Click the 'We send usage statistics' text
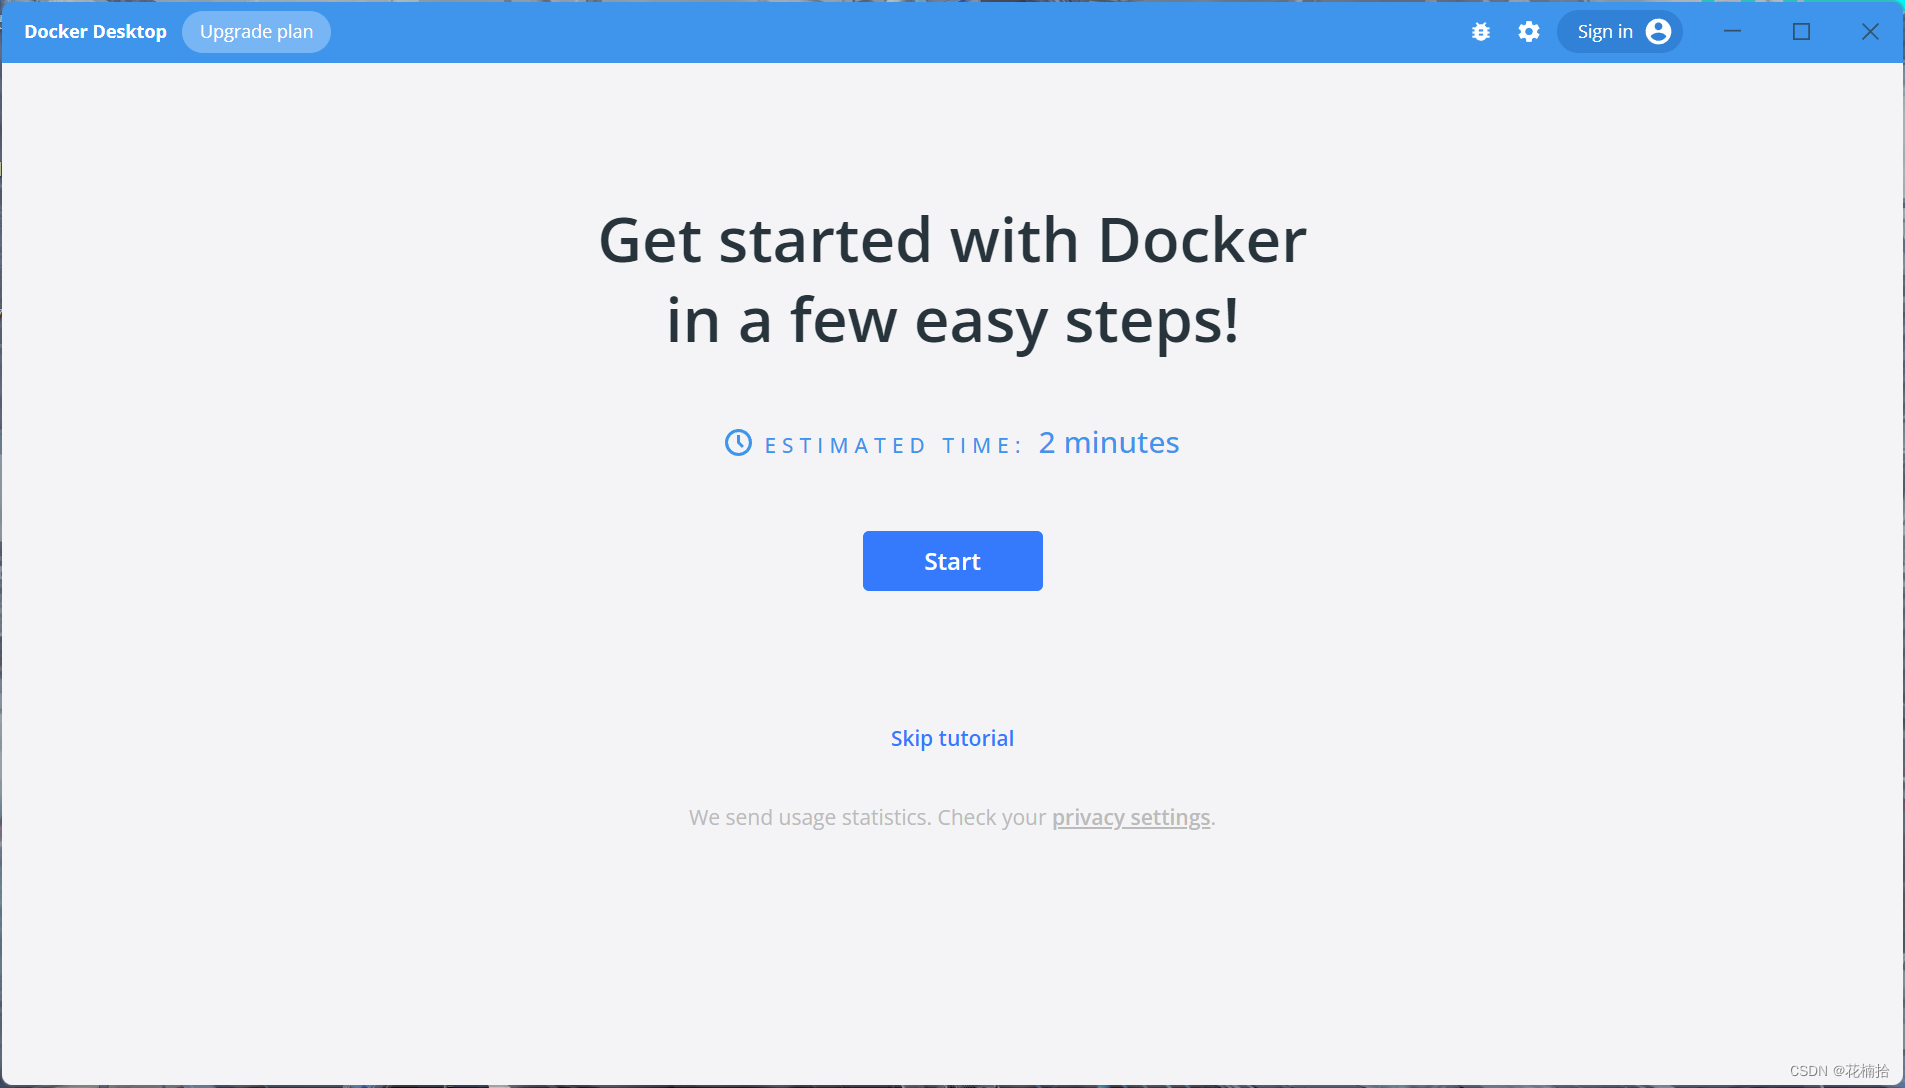 pyautogui.click(x=810, y=818)
